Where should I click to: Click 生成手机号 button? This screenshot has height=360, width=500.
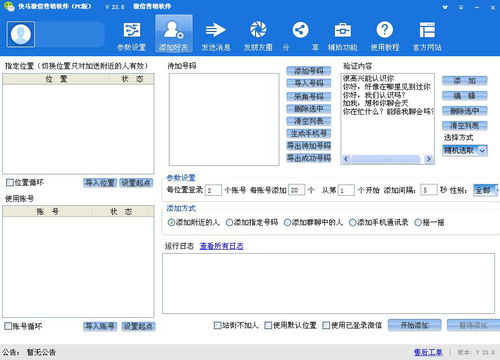click(309, 133)
